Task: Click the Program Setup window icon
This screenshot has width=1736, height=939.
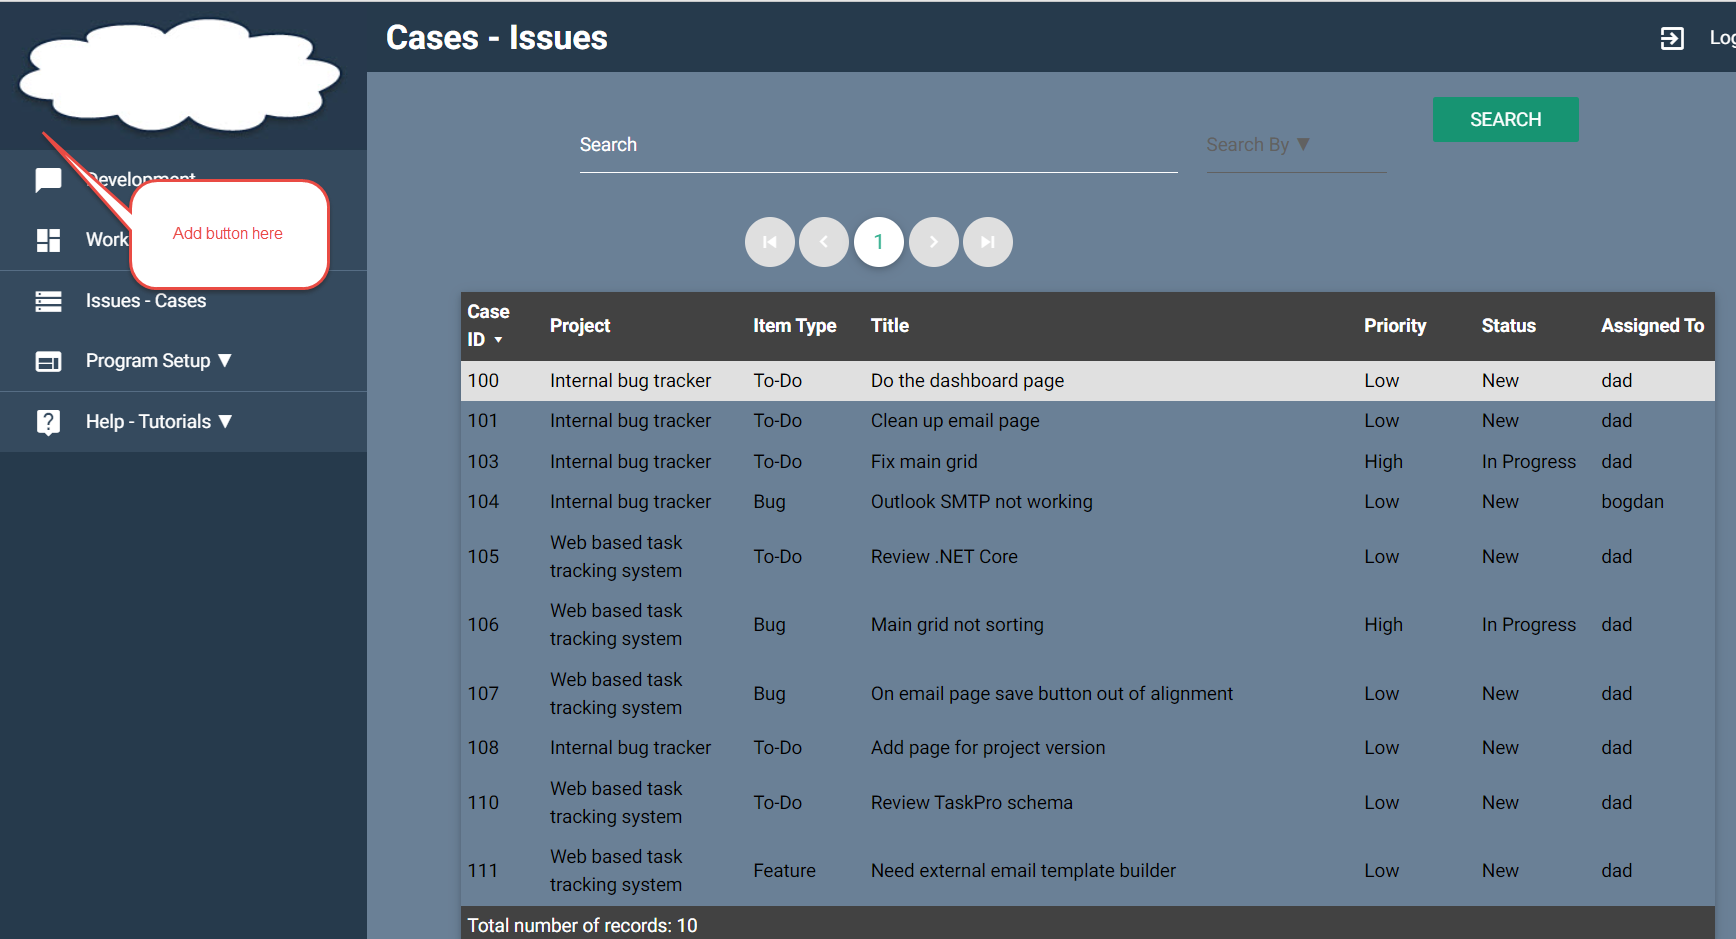Action: 48,361
